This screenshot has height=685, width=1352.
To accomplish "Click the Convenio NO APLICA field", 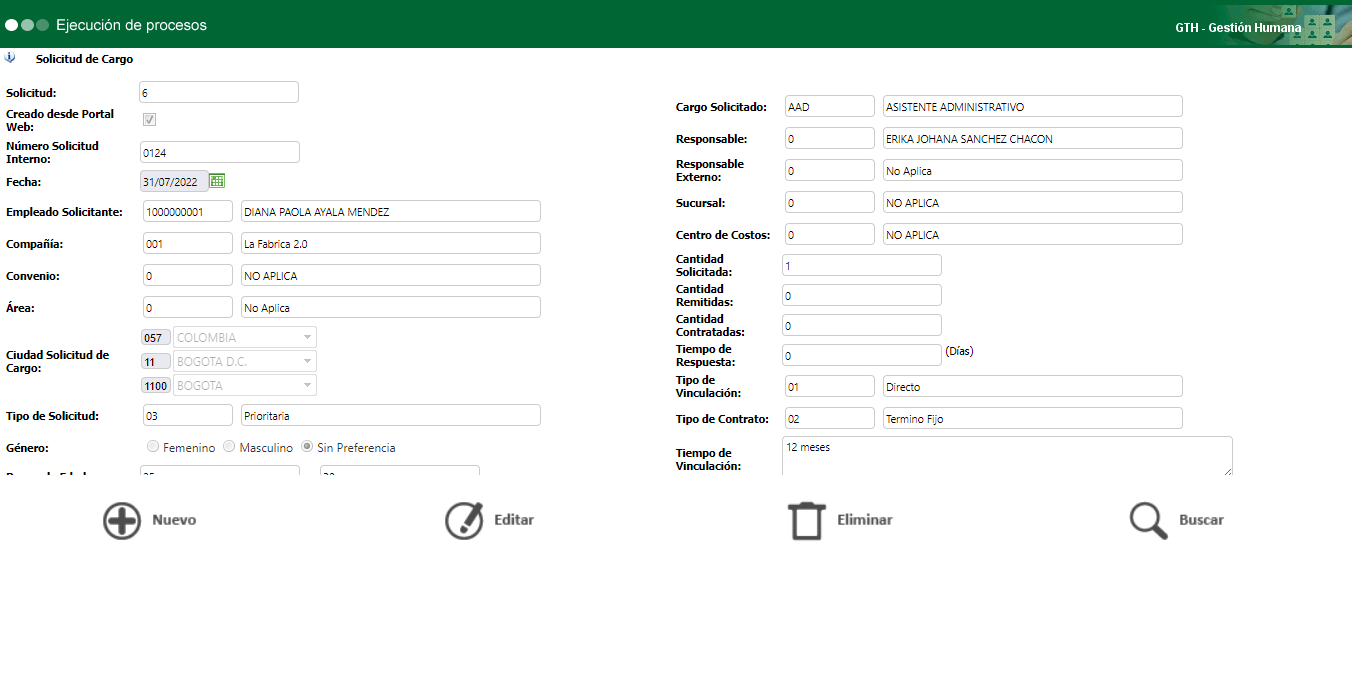I will (x=391, y=275).
